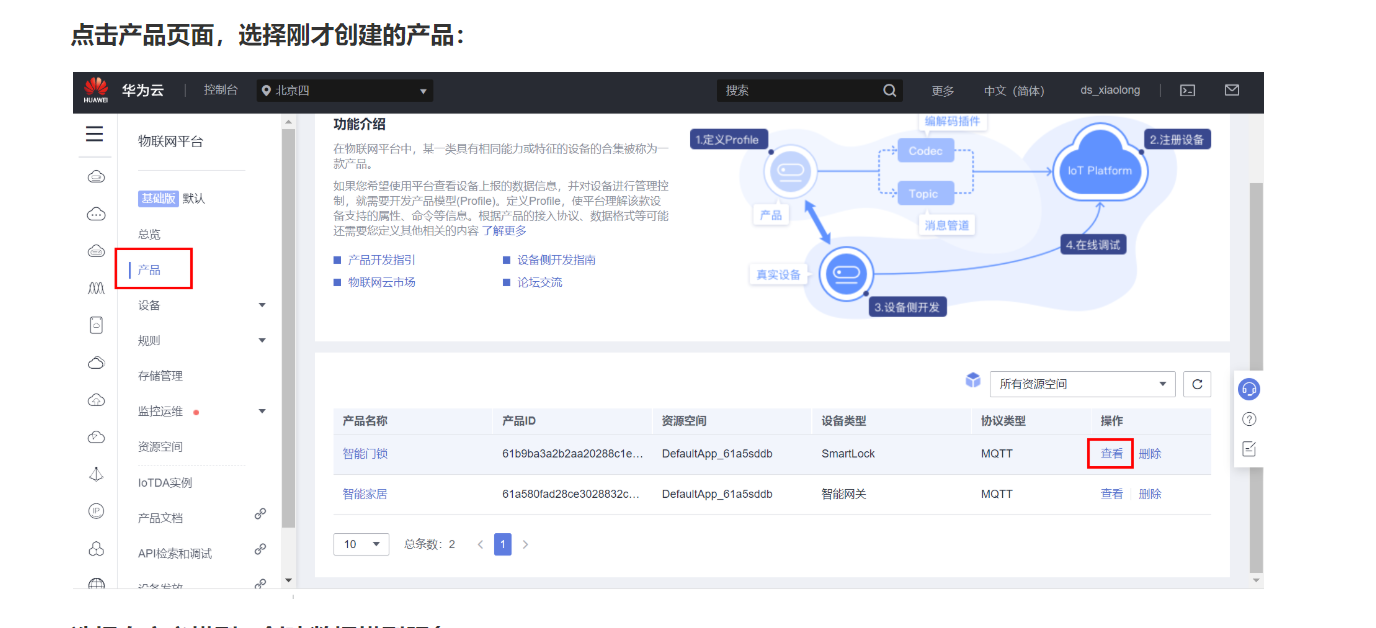Open the 产品开发指引 link

tap(381, 260)
